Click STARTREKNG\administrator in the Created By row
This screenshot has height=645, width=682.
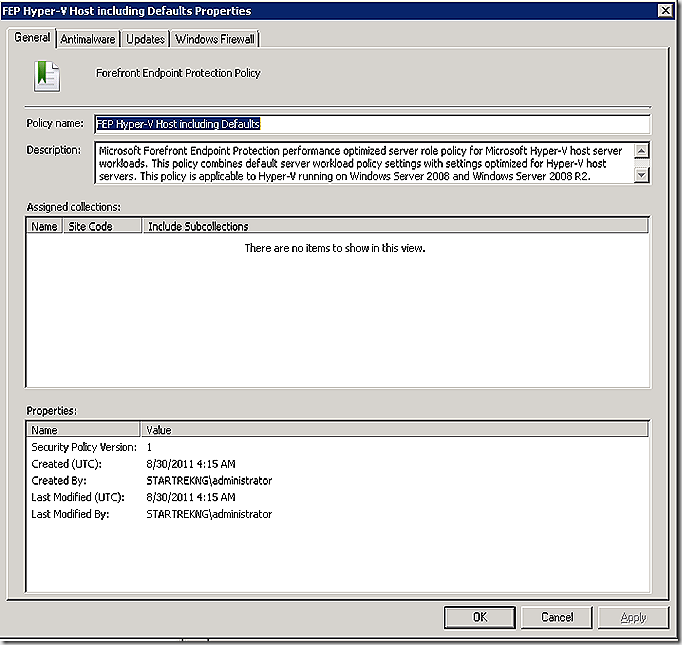[x=209, y=481]
